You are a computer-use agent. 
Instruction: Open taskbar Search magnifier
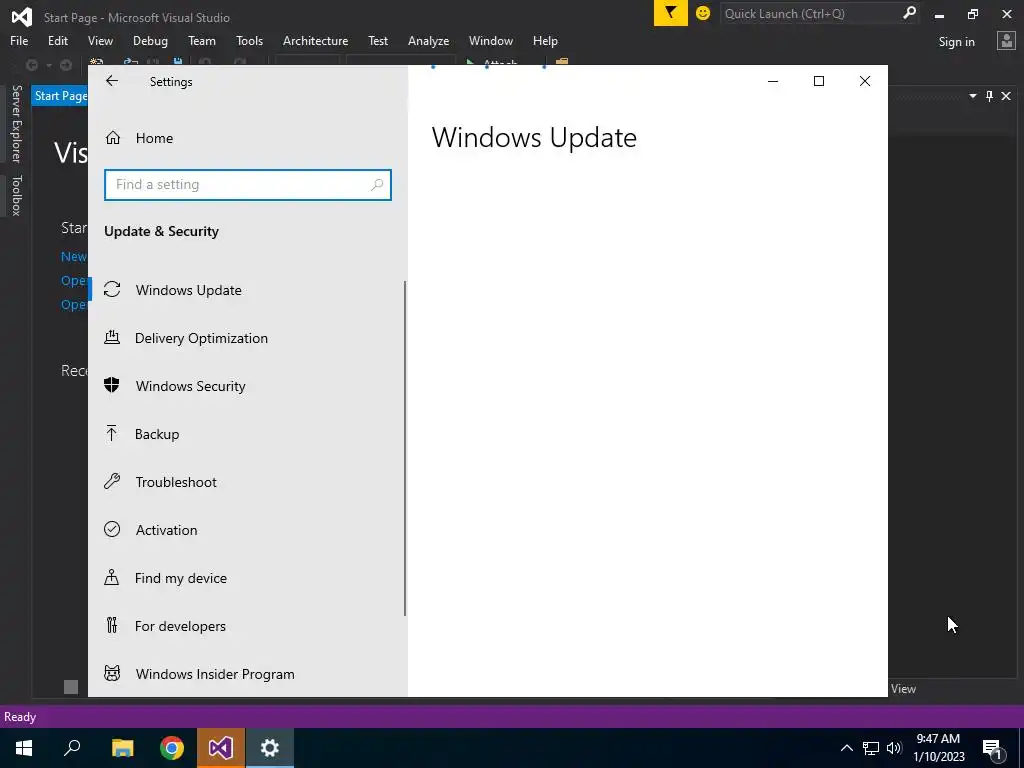72,748
